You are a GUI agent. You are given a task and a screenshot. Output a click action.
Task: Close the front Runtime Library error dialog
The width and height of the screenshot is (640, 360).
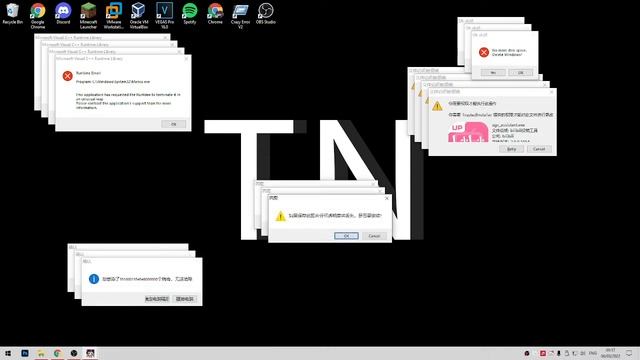(x=186, y=59)
